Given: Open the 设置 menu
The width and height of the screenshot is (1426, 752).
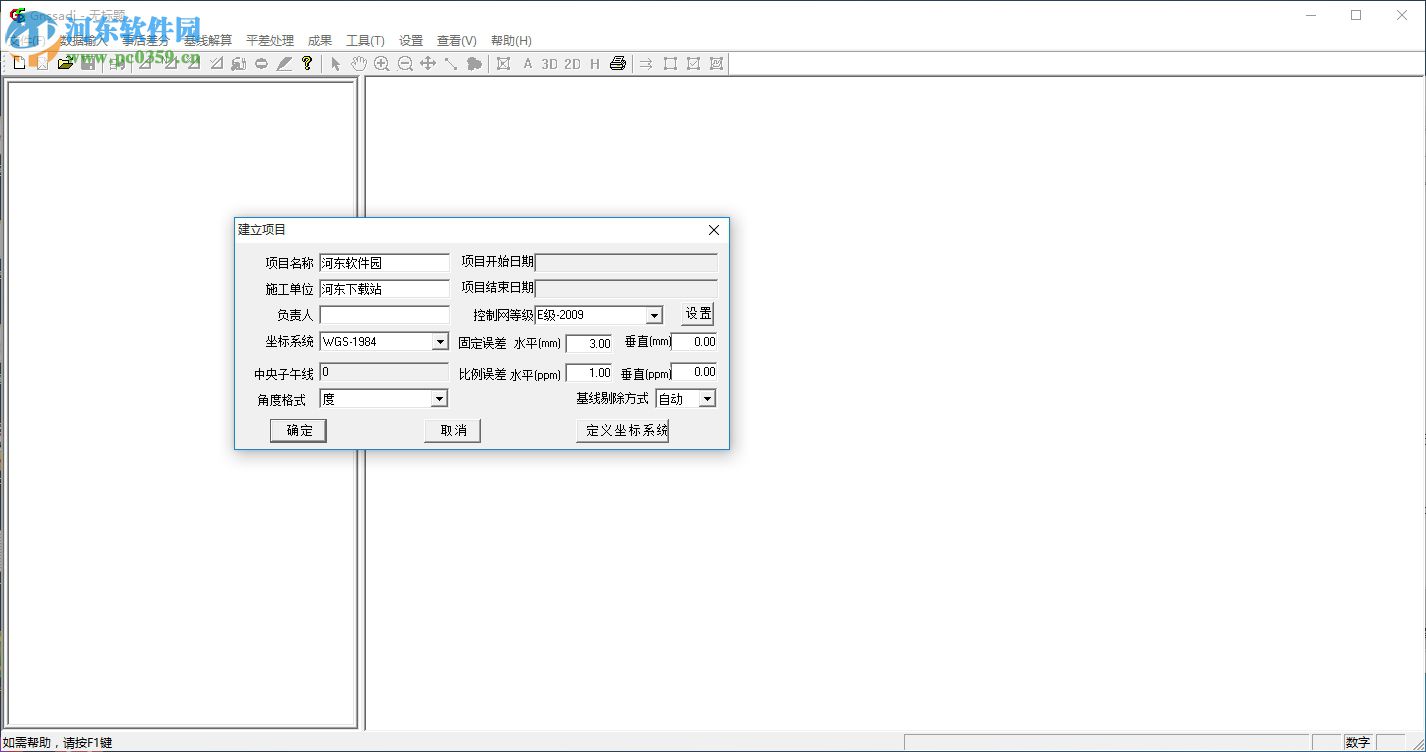Looking at the screenshot, I should tap(411, 41).
